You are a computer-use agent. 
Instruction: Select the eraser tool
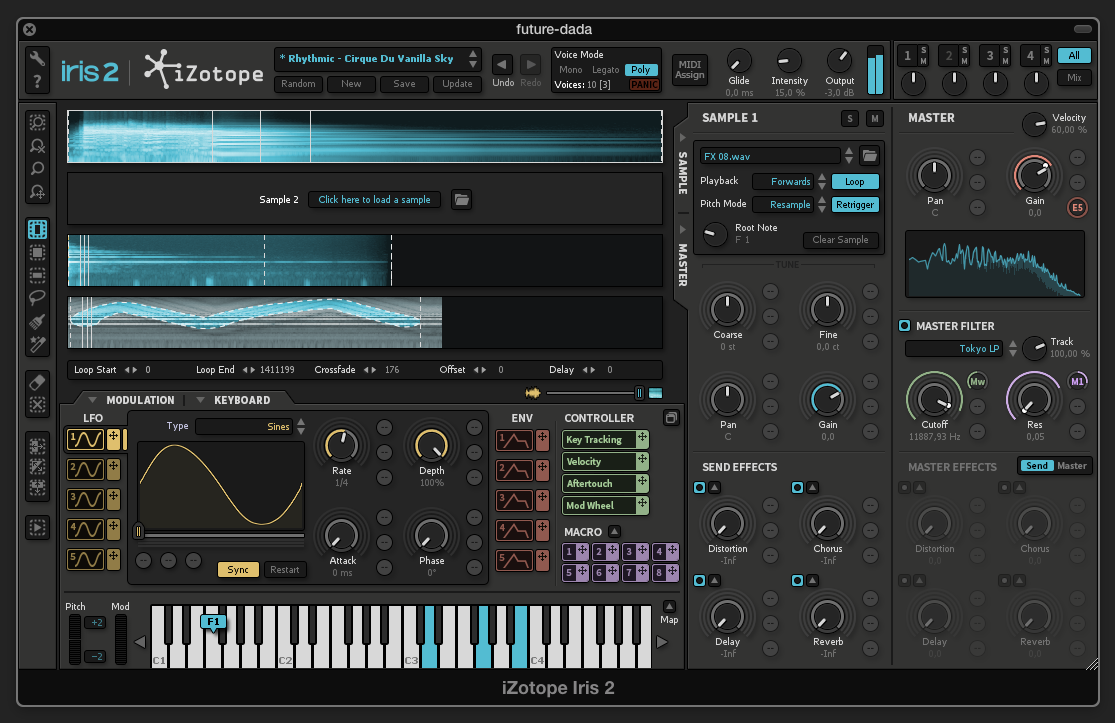pyautogui.click(x=37, y=382)
